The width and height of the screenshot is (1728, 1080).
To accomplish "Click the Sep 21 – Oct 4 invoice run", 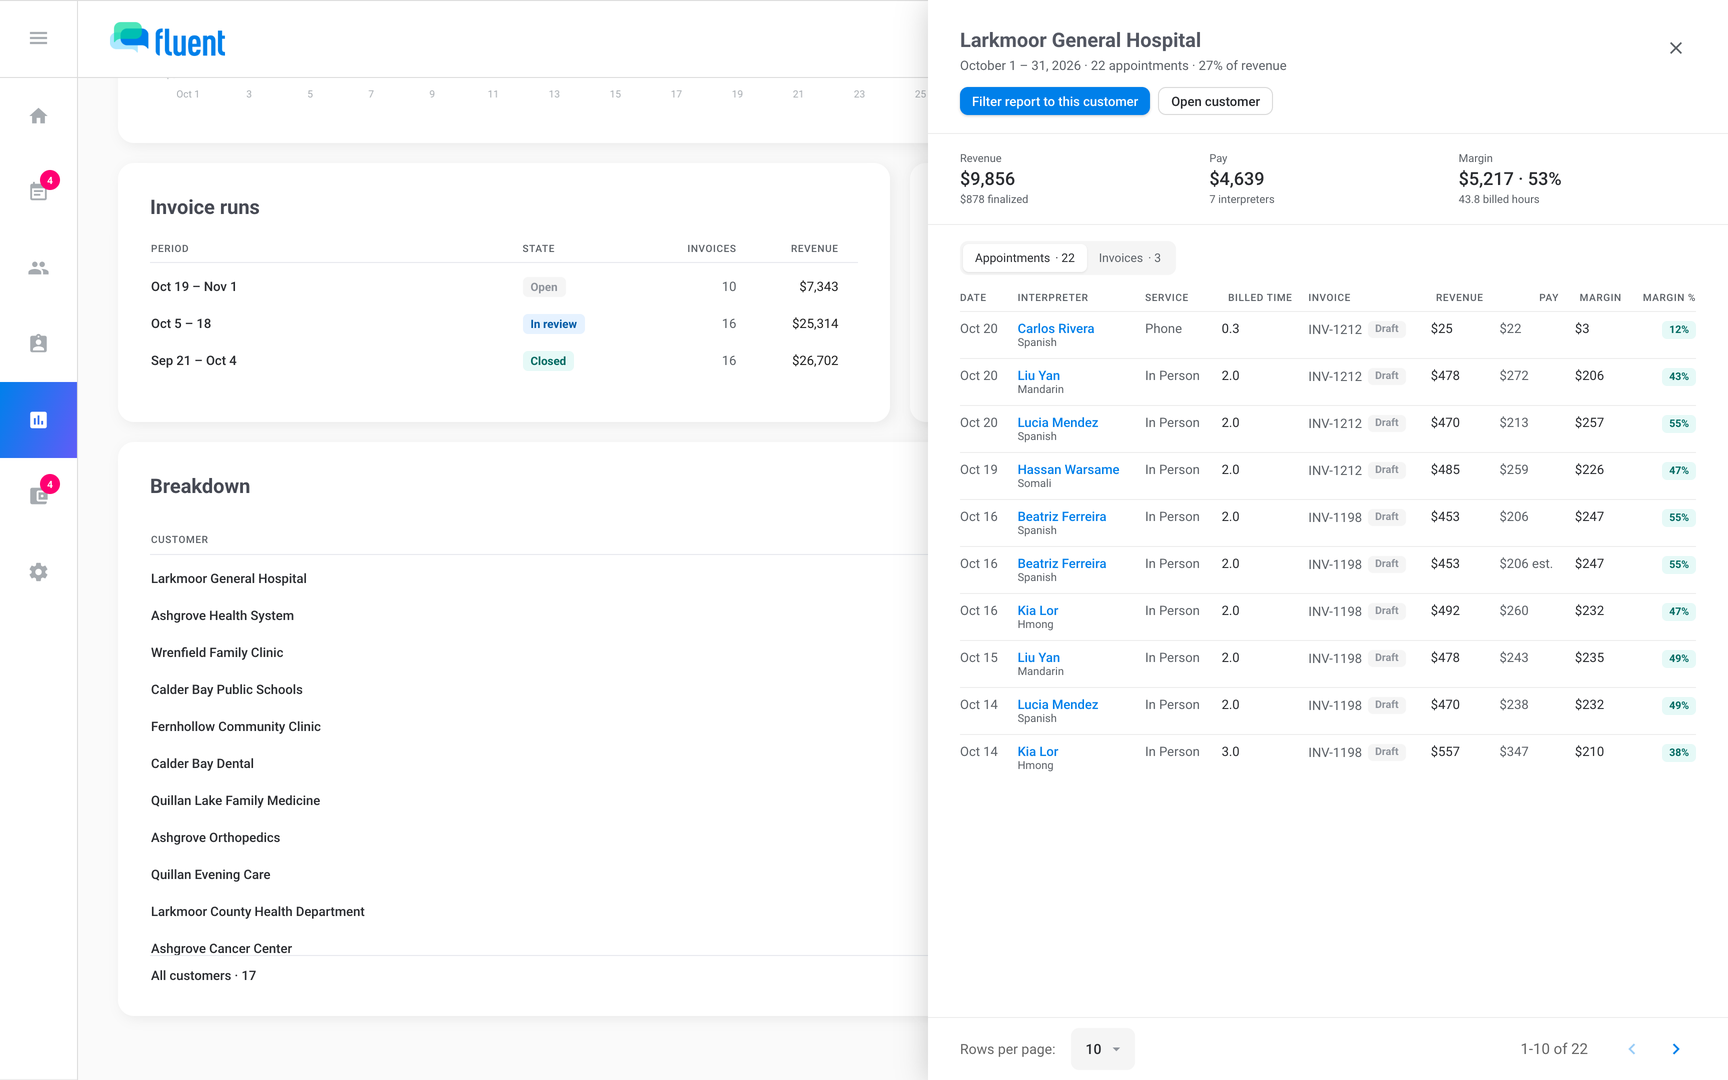I will 504,361.
